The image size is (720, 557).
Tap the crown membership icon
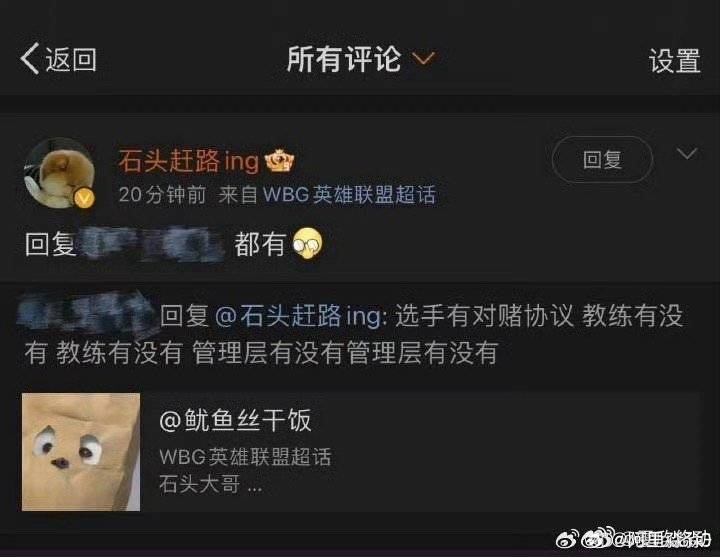pyautogui.click(x=281, y=161)
